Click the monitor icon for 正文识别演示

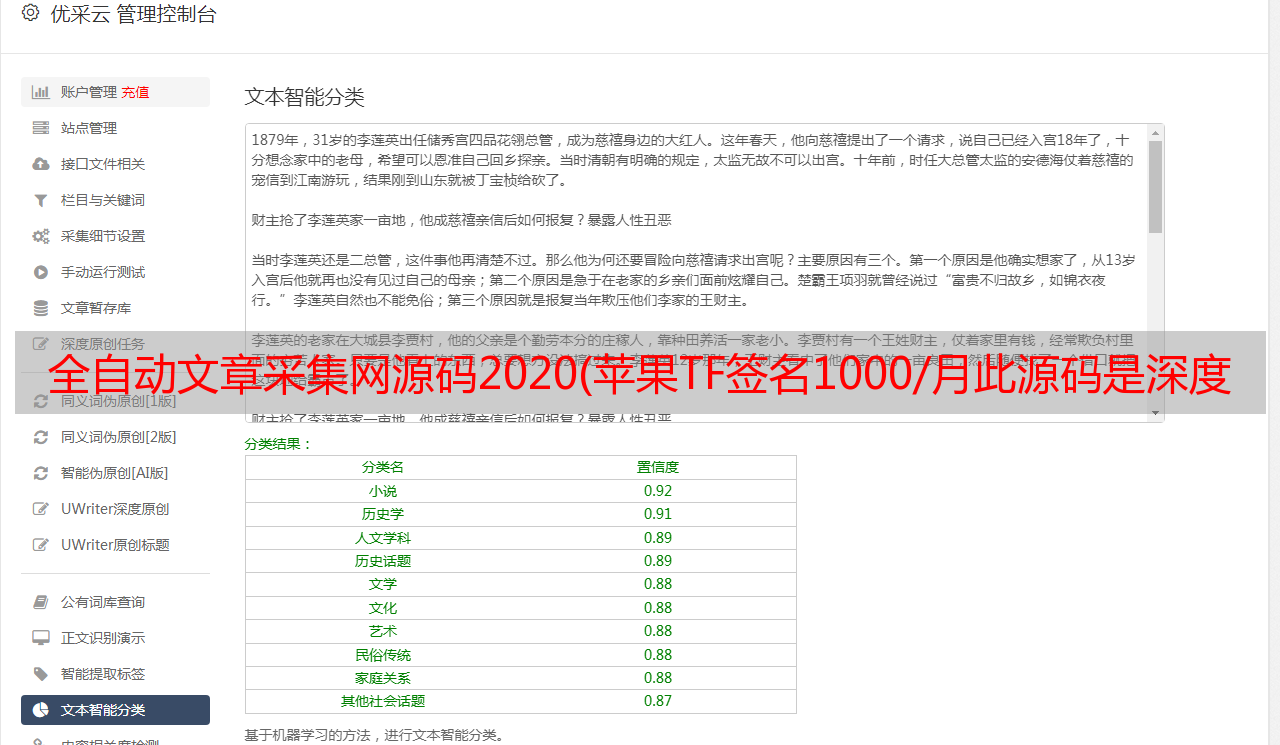(41, 638)
